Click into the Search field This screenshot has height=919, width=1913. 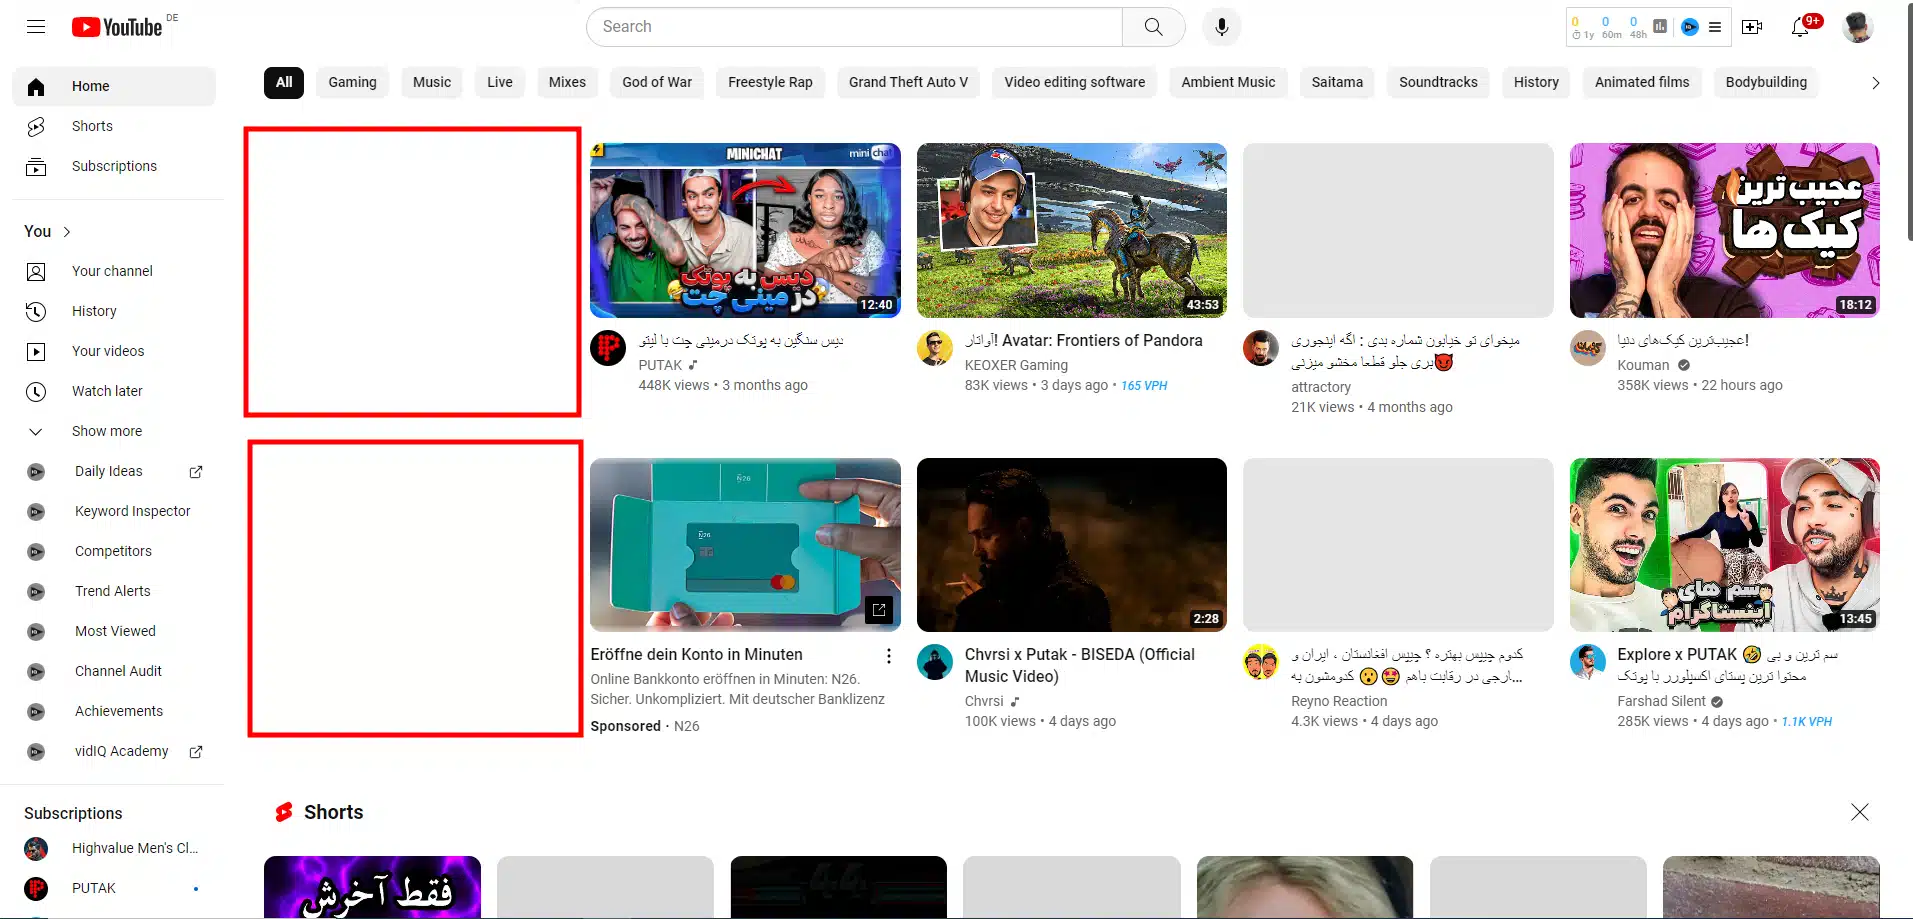tap(853, 27)
